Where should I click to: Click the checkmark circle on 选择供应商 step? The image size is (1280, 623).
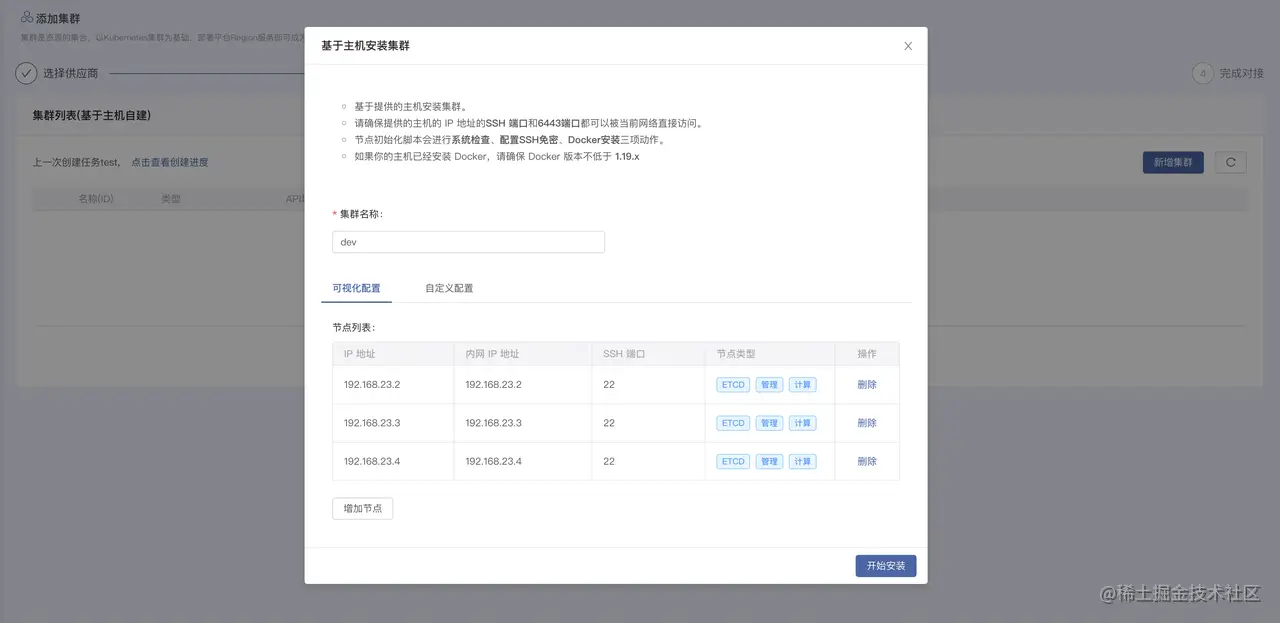[x=25, y=72]
